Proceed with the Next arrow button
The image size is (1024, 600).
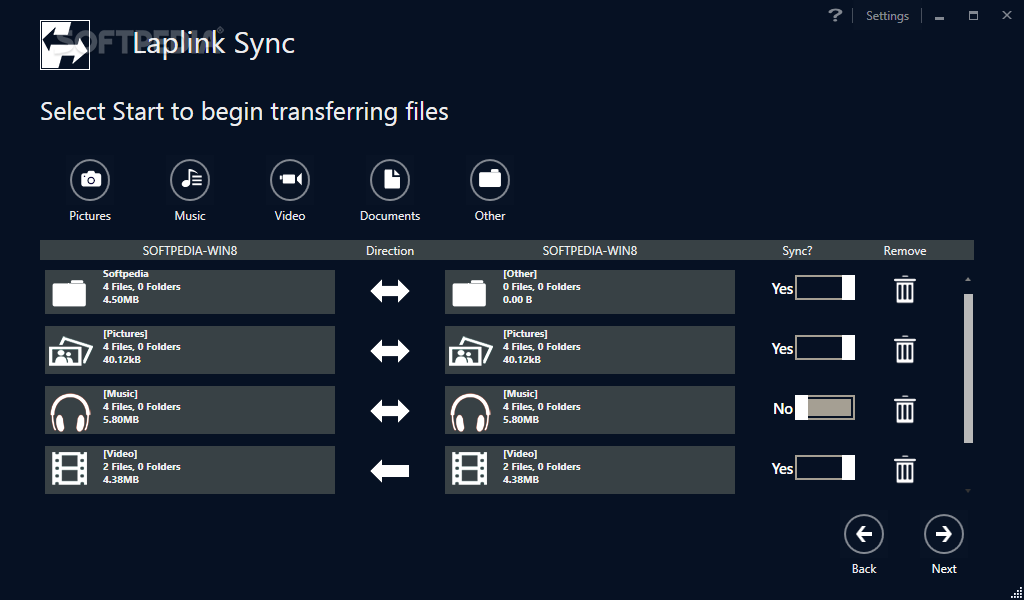(944, 535)
